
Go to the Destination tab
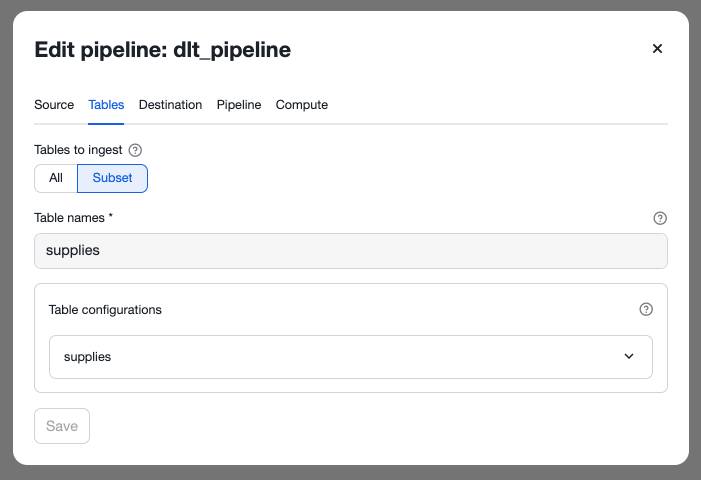(170, 105)
